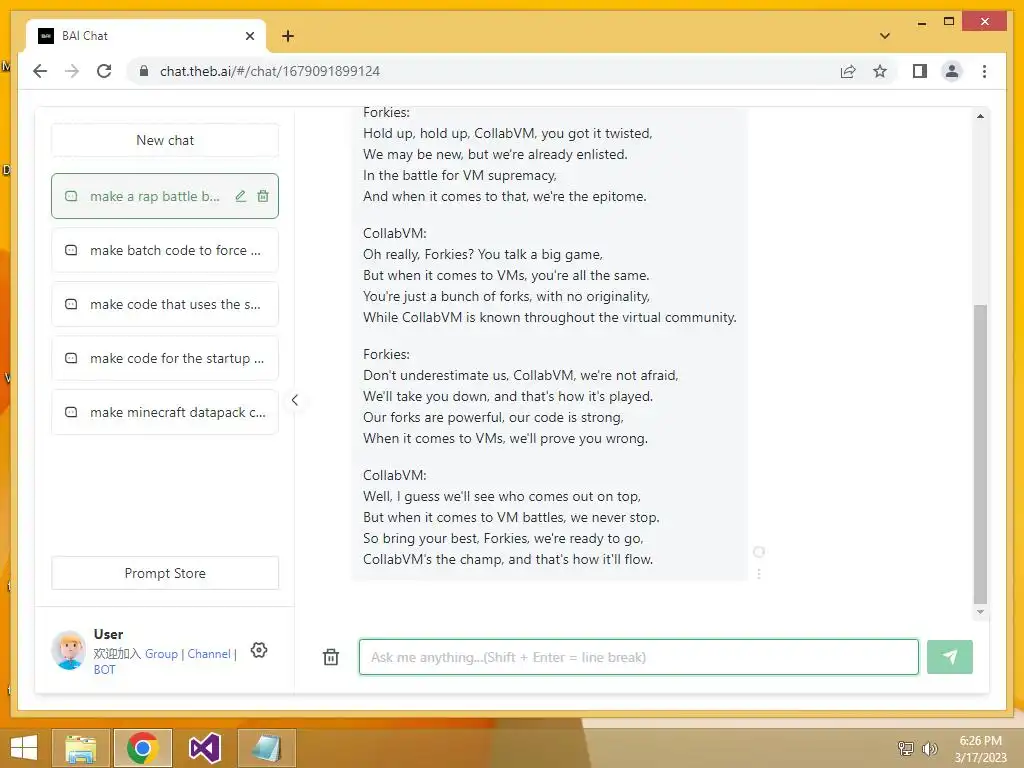Open the 'make minecraft datapack c...' chat
The width and height of the screenshot is (1024, 768).
165,412
